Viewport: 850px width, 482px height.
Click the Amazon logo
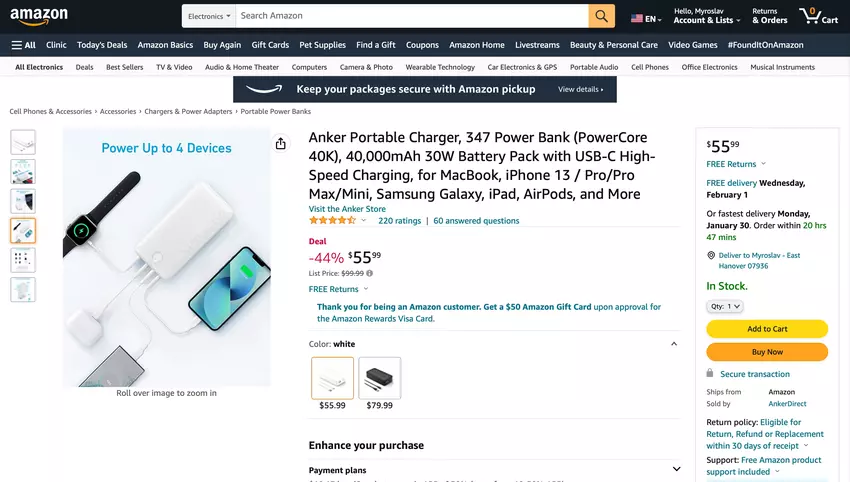(40, 16)
